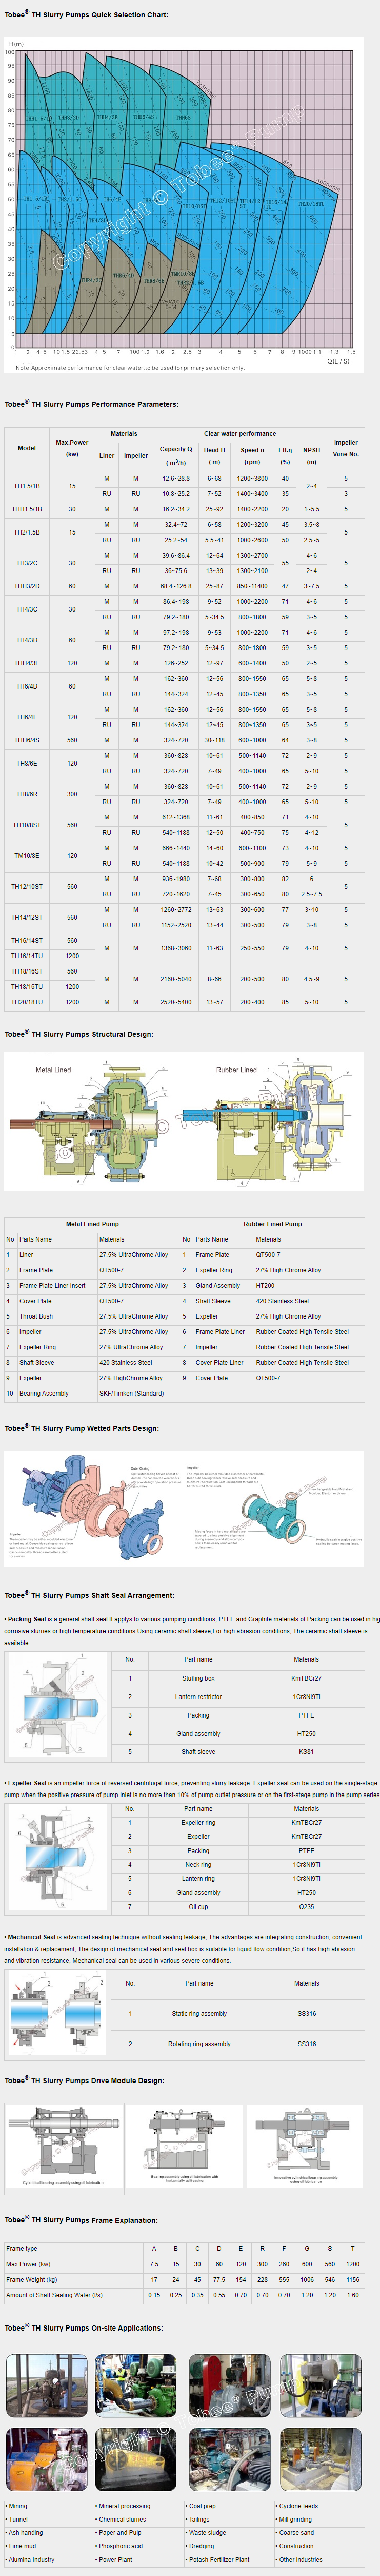Screen dimensions: 380x2576
Task: Click 'Rotating ring assembly' part name
Action: point(199,2043)
